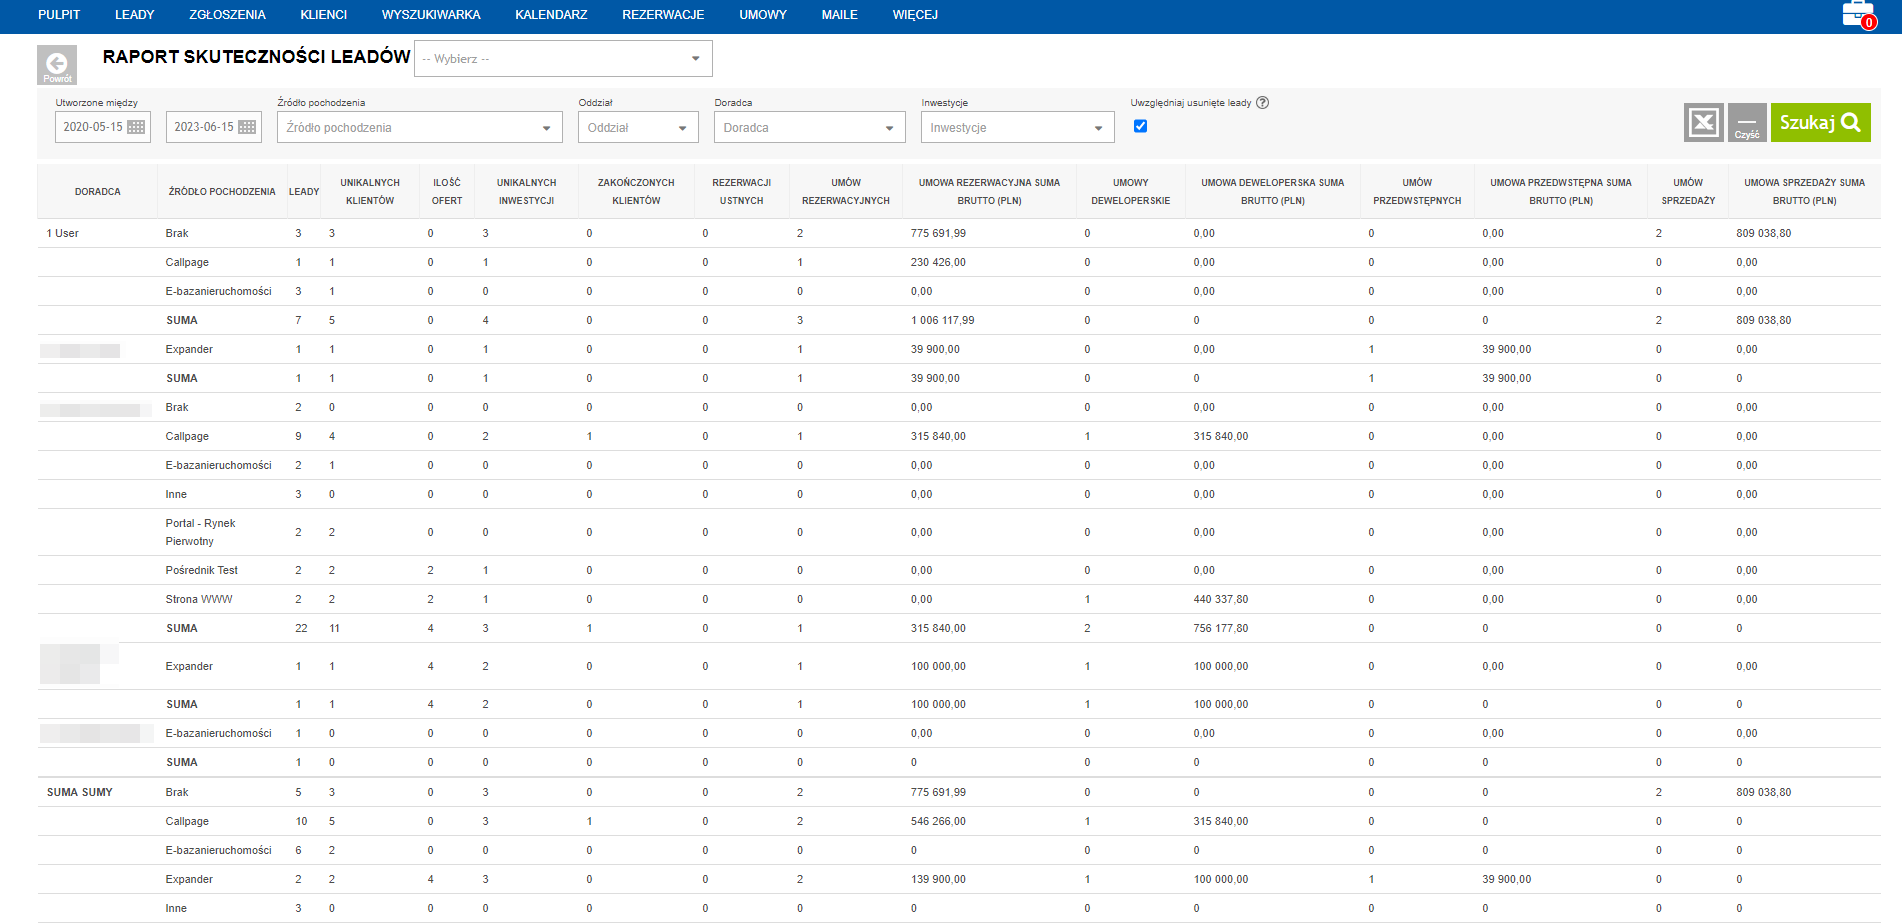1902x924 pixels.
Task: Click UMOWA DEWELOPERSKA SUMA BRUTTO header
Action: [1273, 191]
